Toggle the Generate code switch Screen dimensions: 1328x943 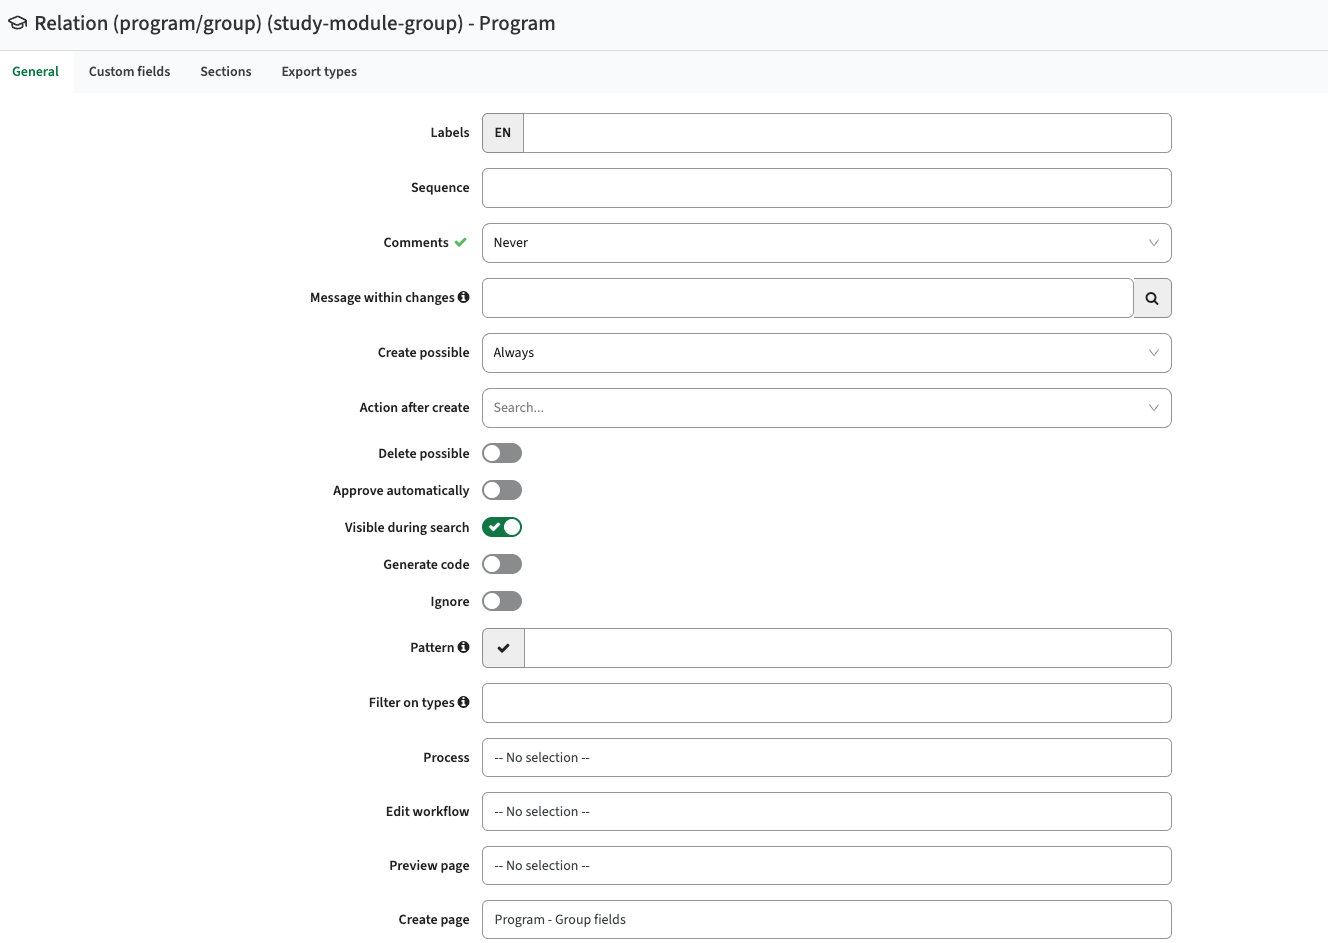coord(502,564)
